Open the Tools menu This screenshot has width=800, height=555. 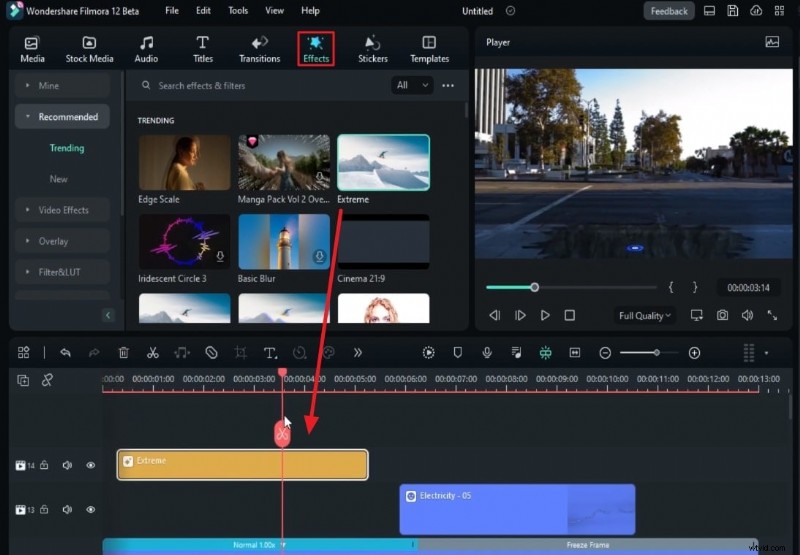click(238, 11)
